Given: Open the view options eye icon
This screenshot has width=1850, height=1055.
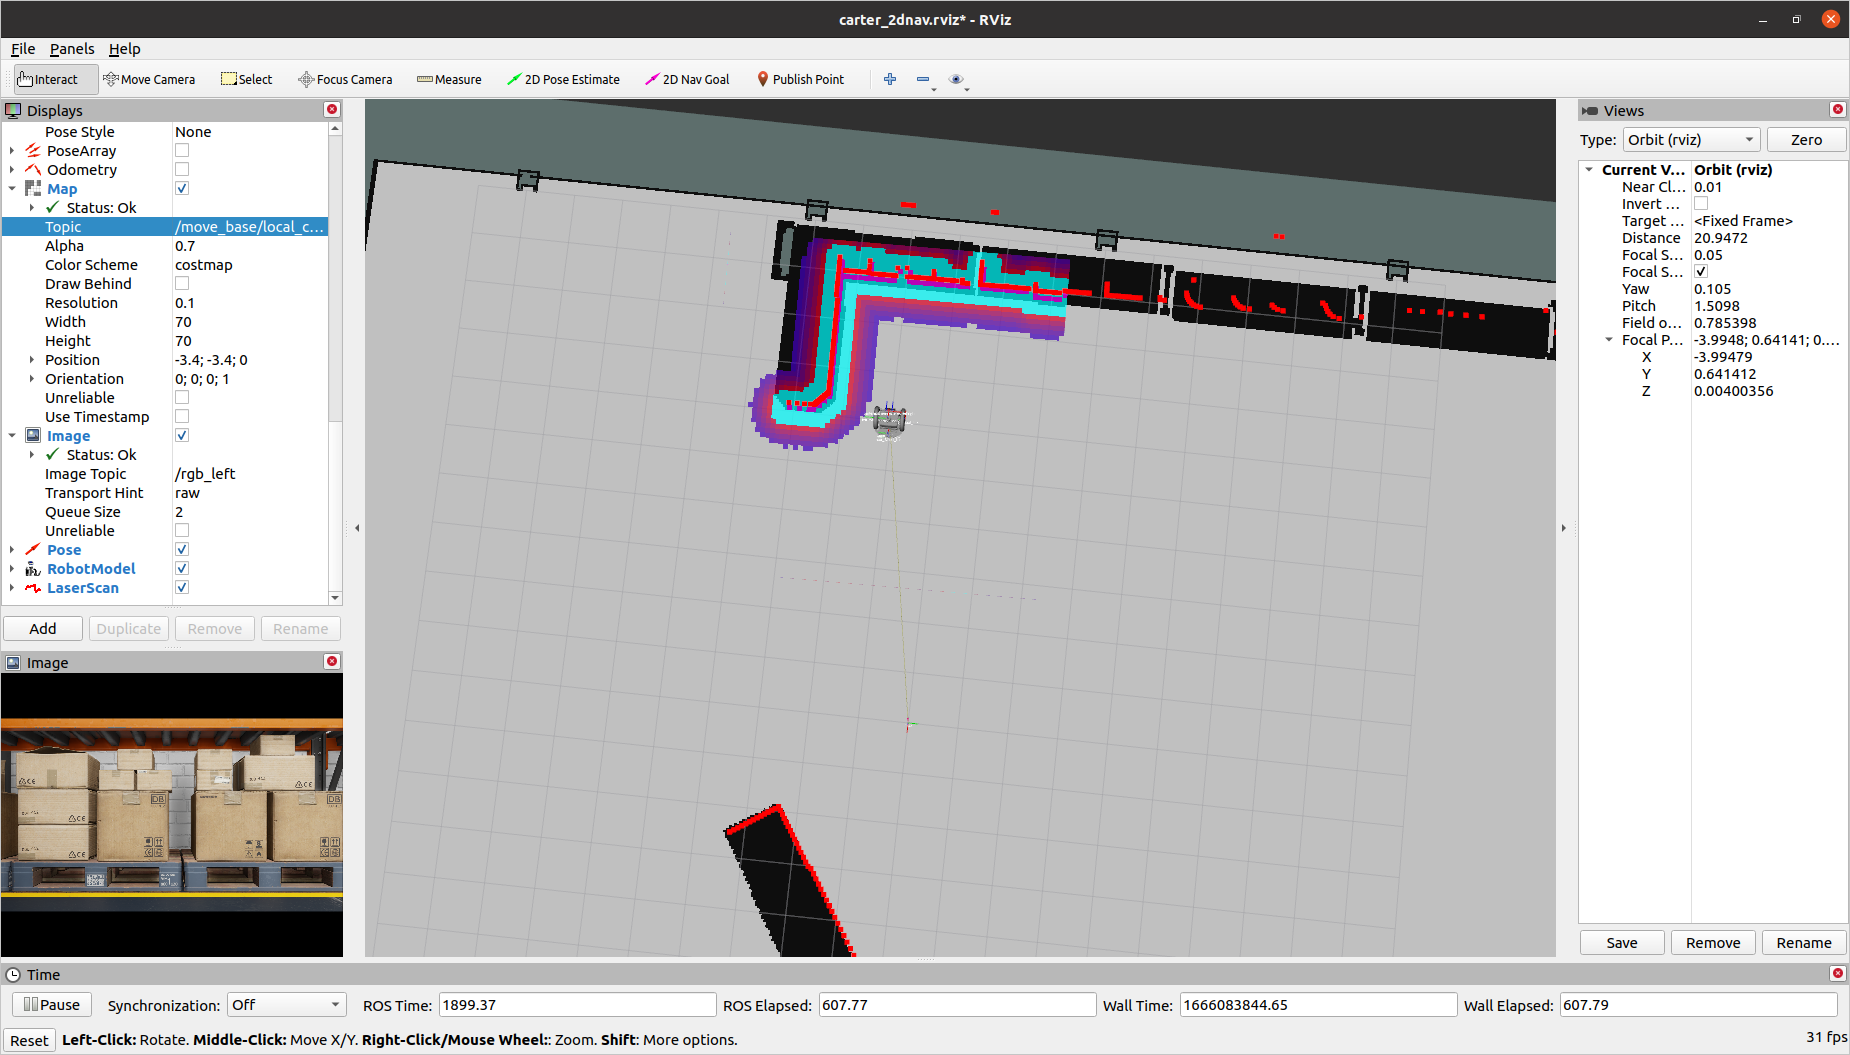Looking at the screenshot, I should [x=956, y=79].
